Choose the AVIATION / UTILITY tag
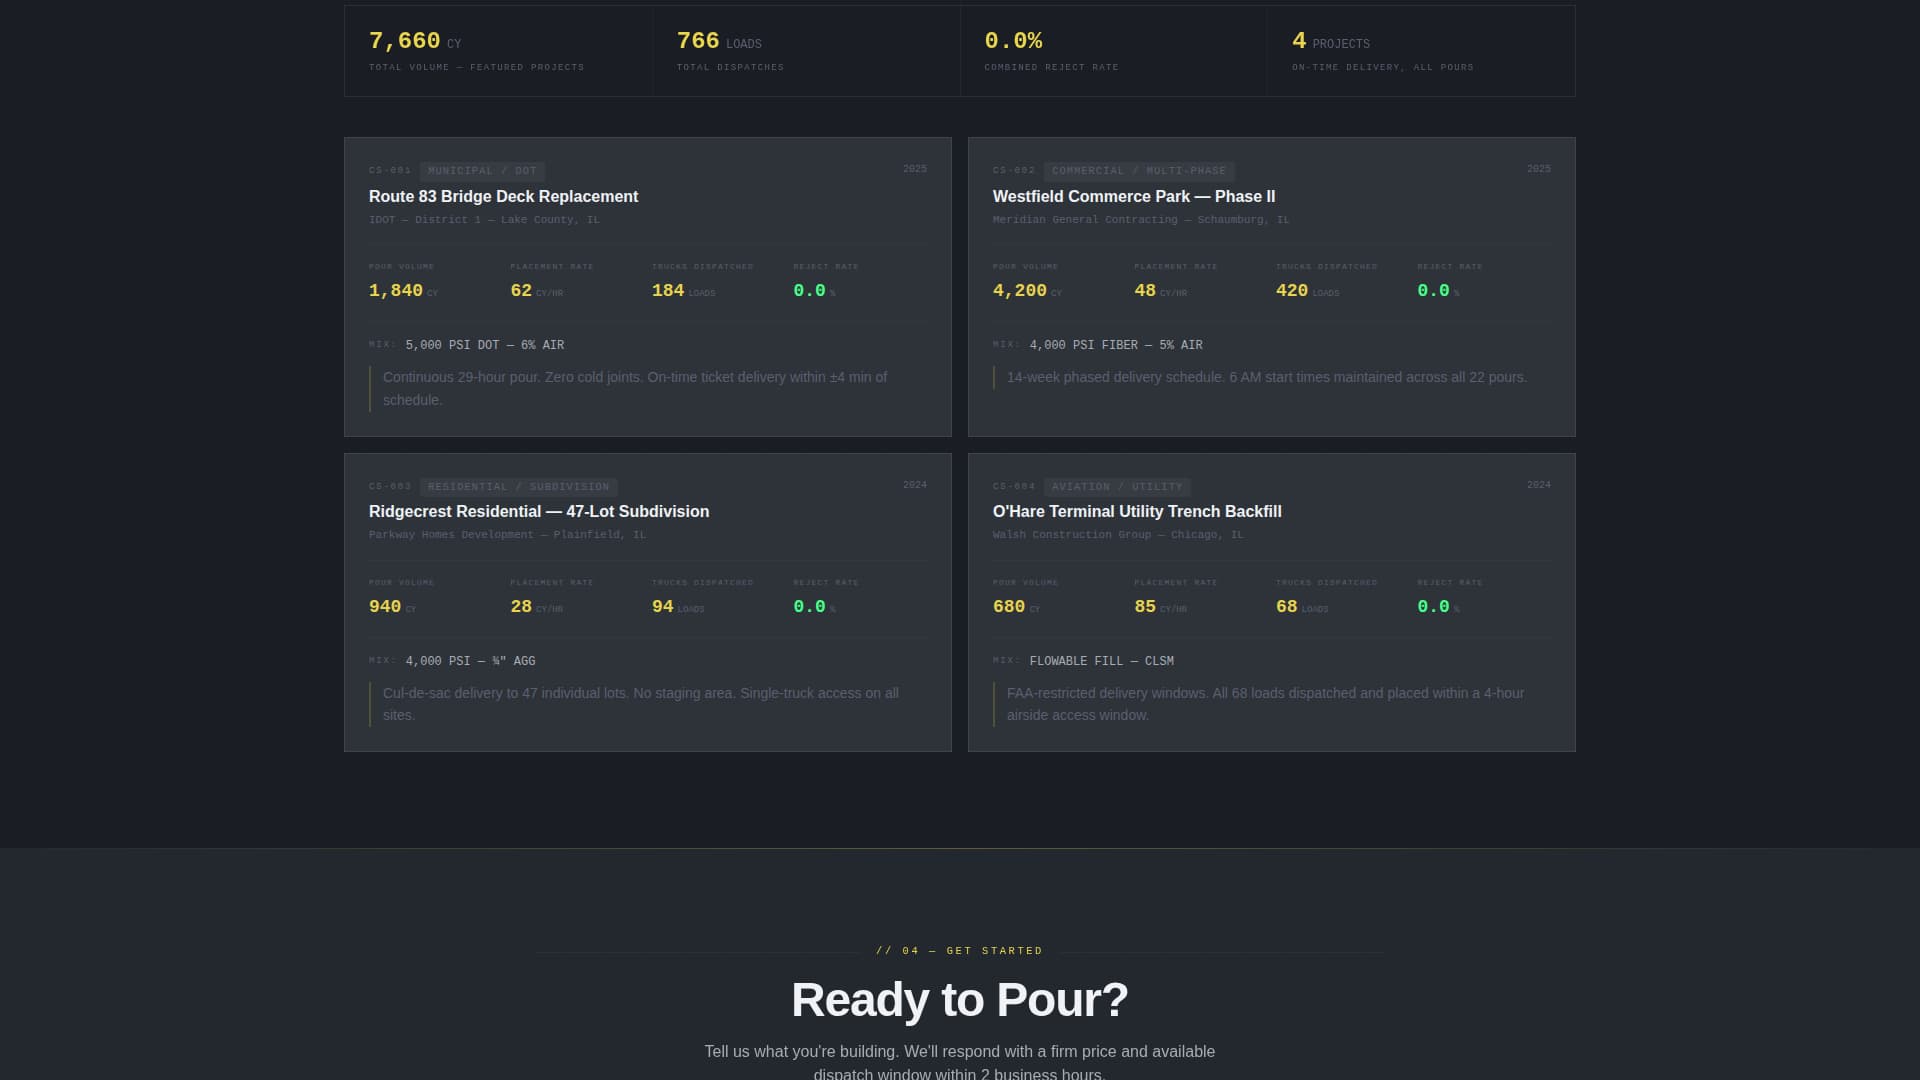1920x1080 pixels. (1117, 487)
